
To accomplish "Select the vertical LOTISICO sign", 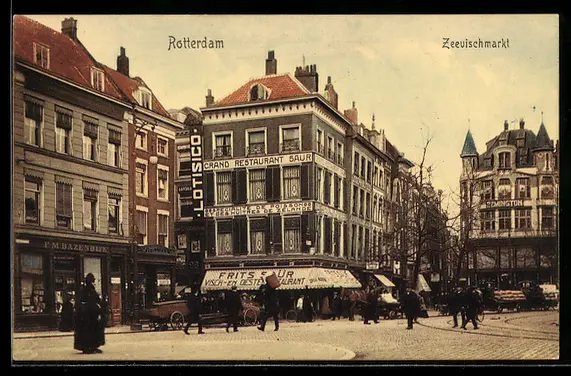I will pos(197,173).
